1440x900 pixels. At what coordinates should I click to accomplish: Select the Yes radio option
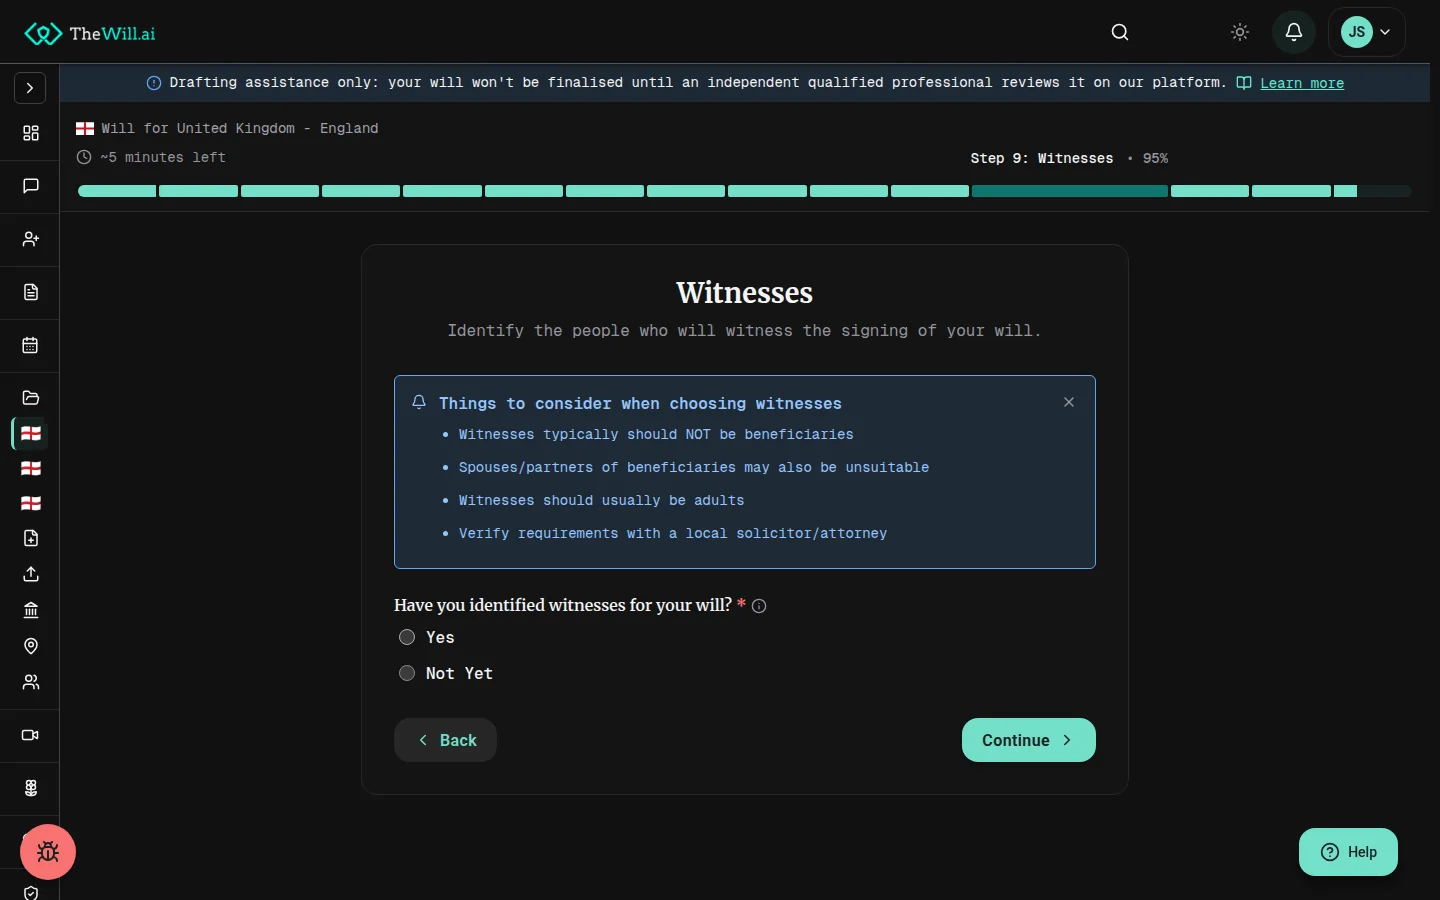click(407, 637)
